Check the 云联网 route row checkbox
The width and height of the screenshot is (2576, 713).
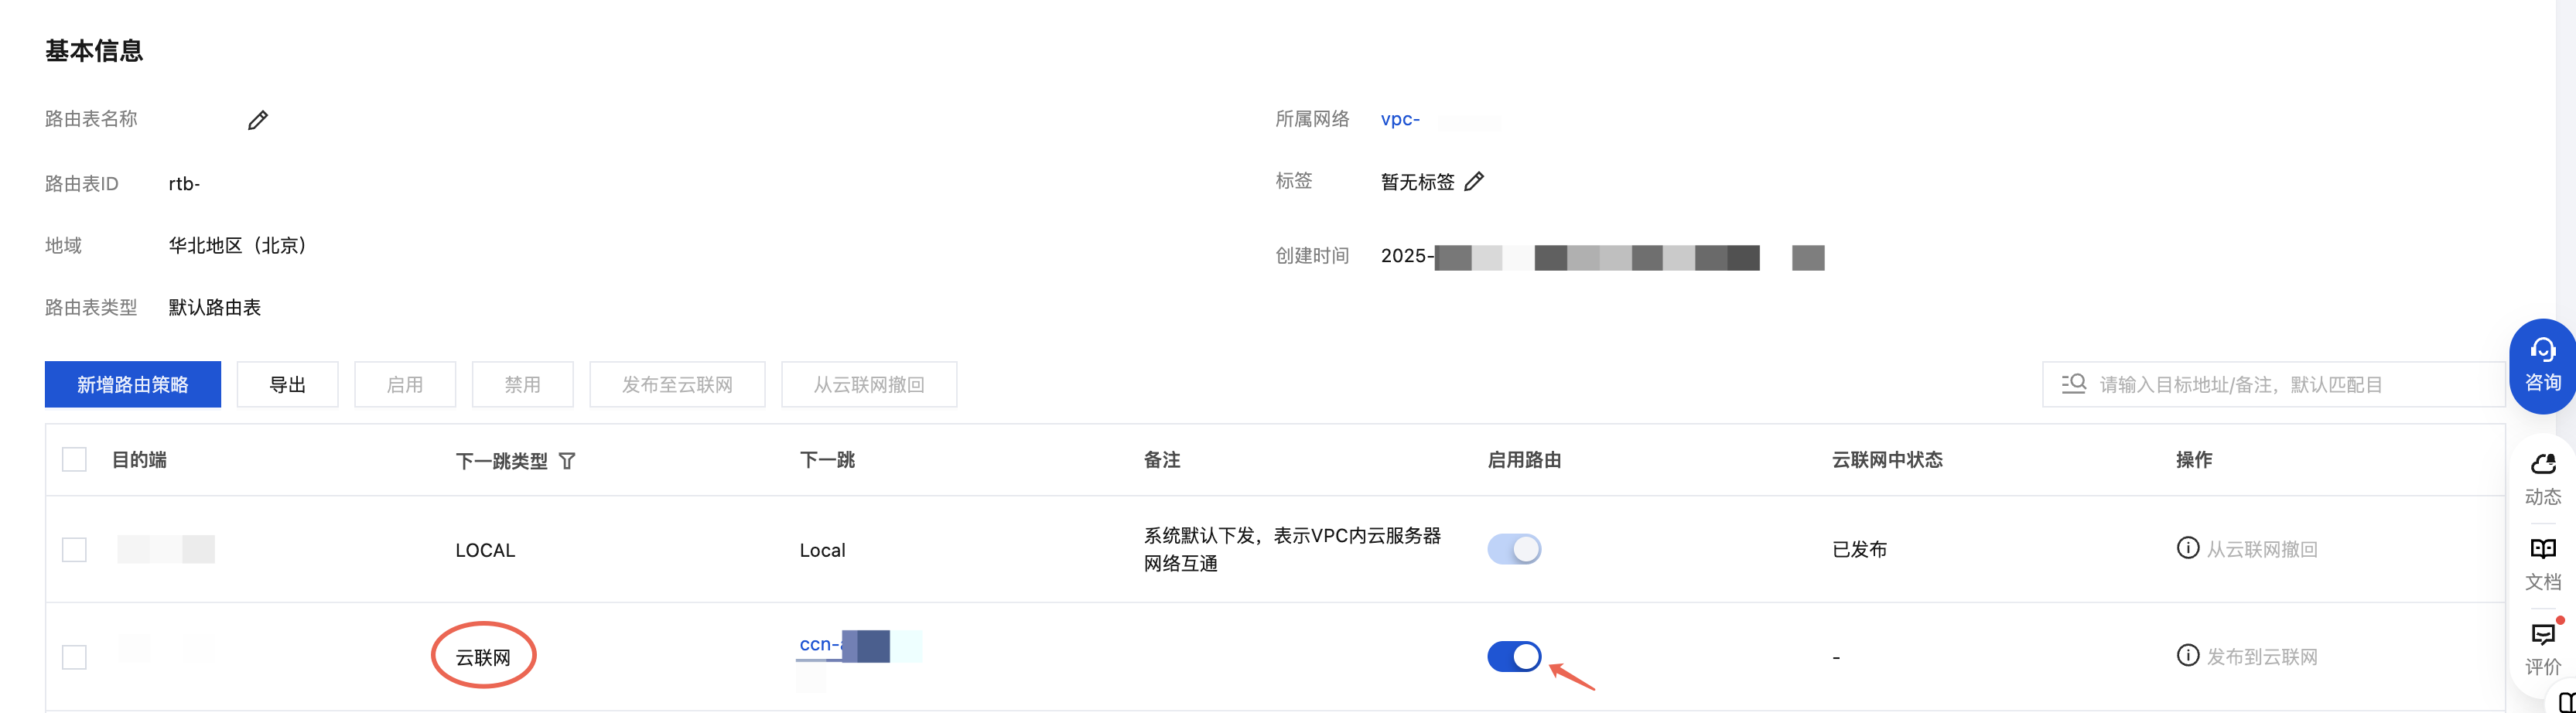[75, 657]
